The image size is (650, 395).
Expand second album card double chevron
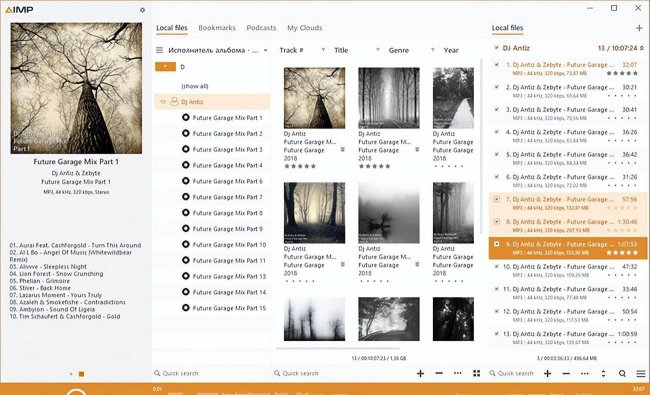click(417, 149)
